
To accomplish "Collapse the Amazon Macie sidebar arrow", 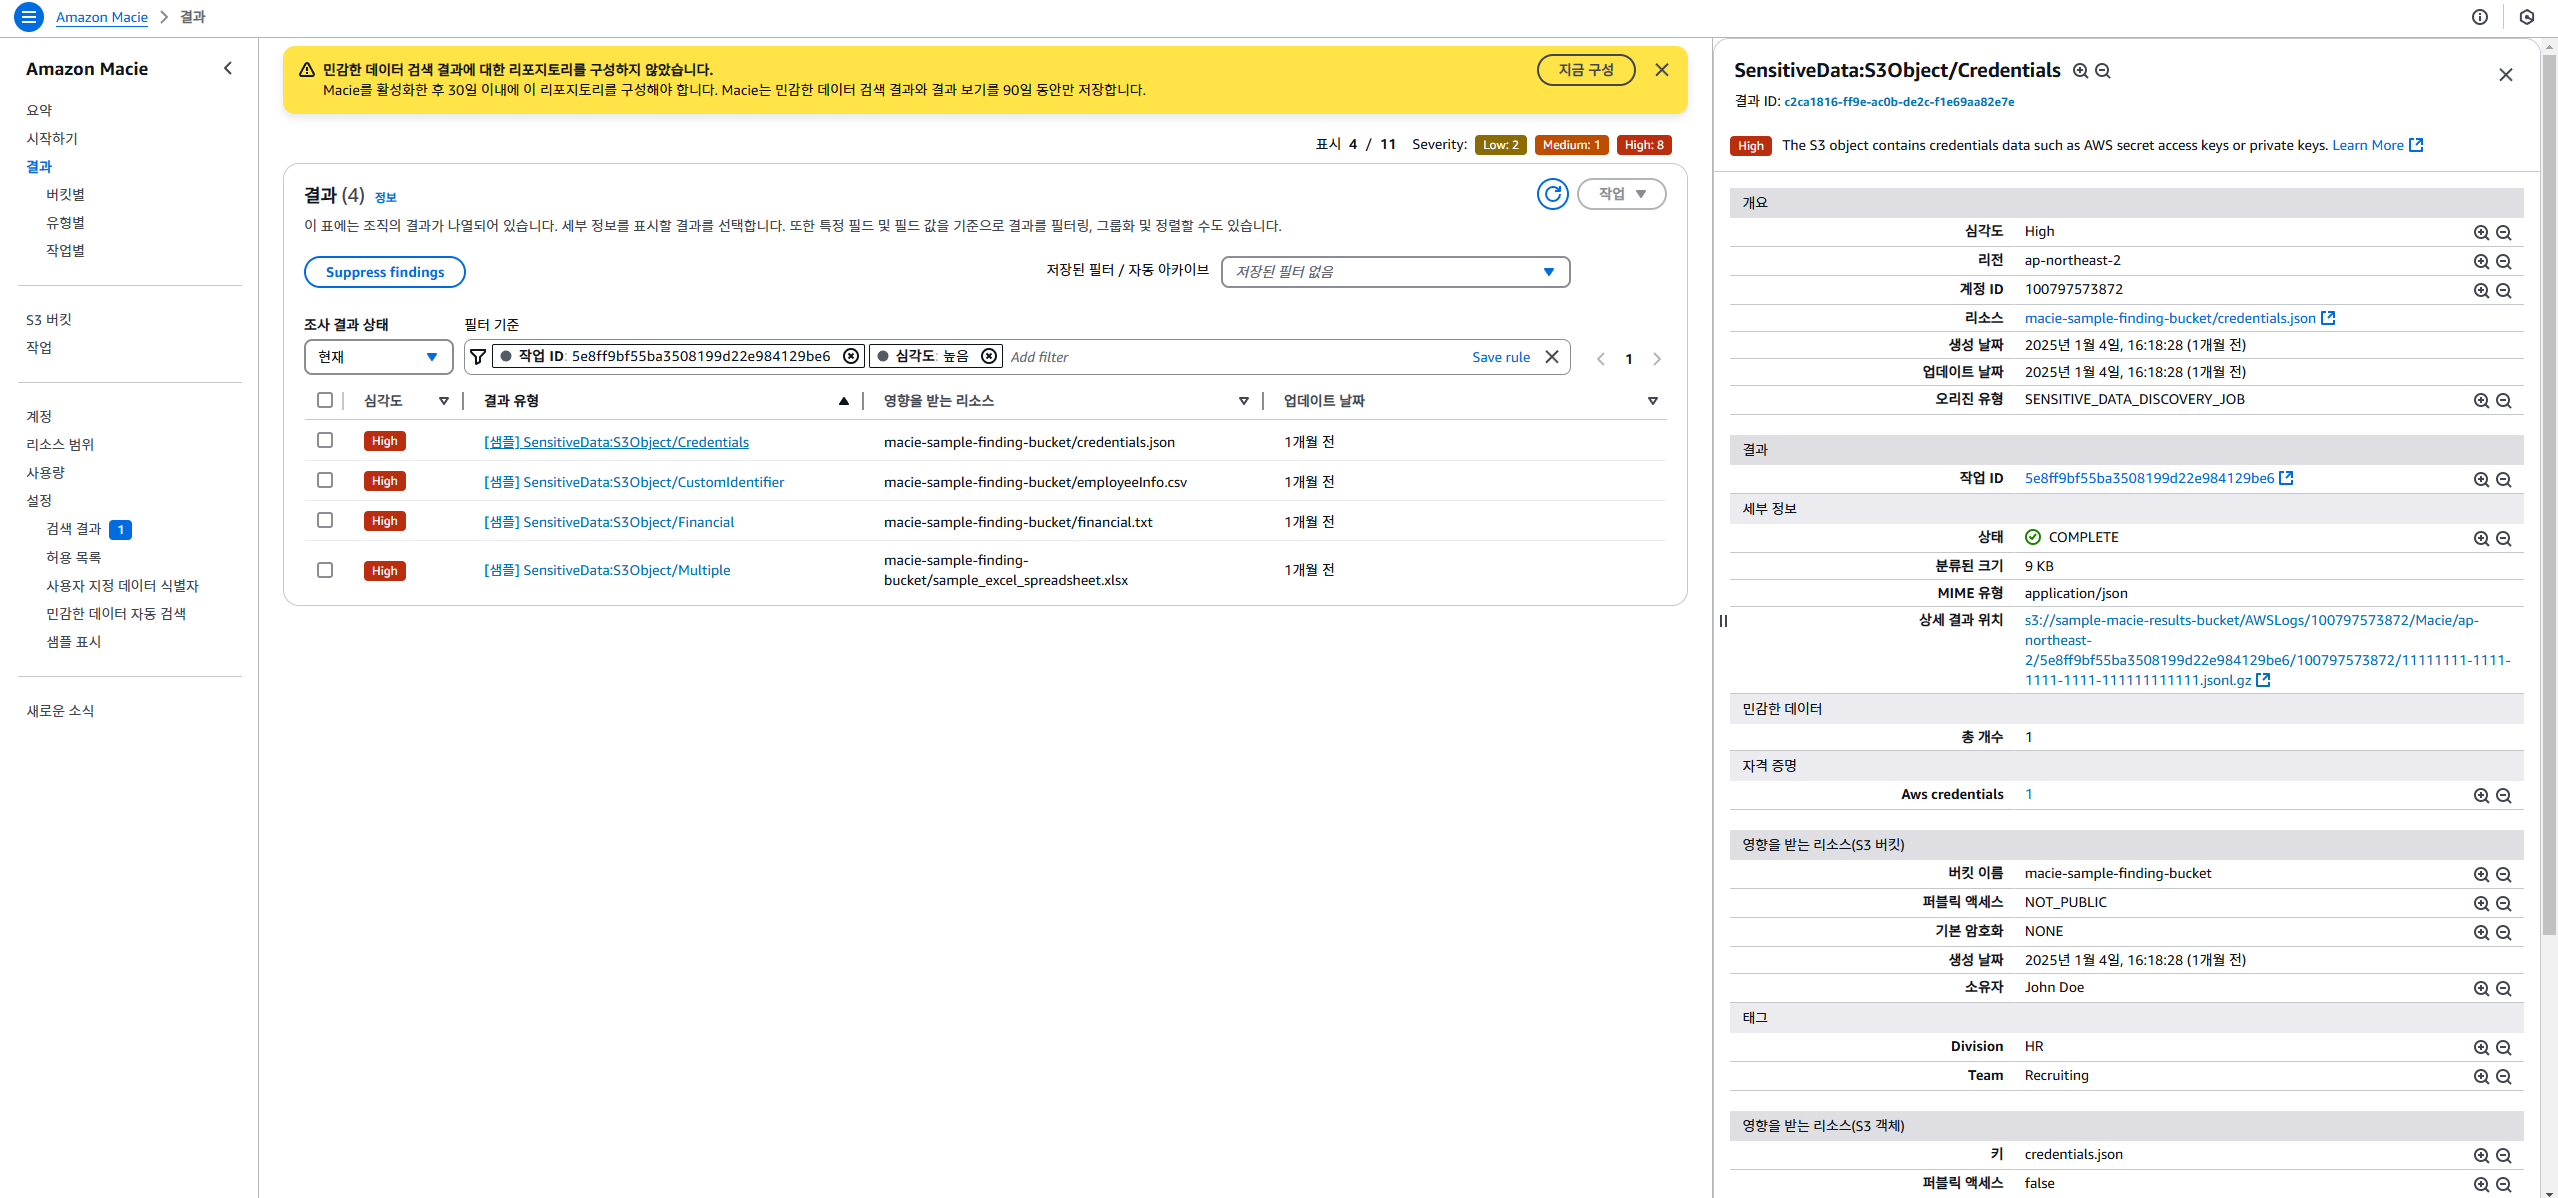I will click(228, 68).
